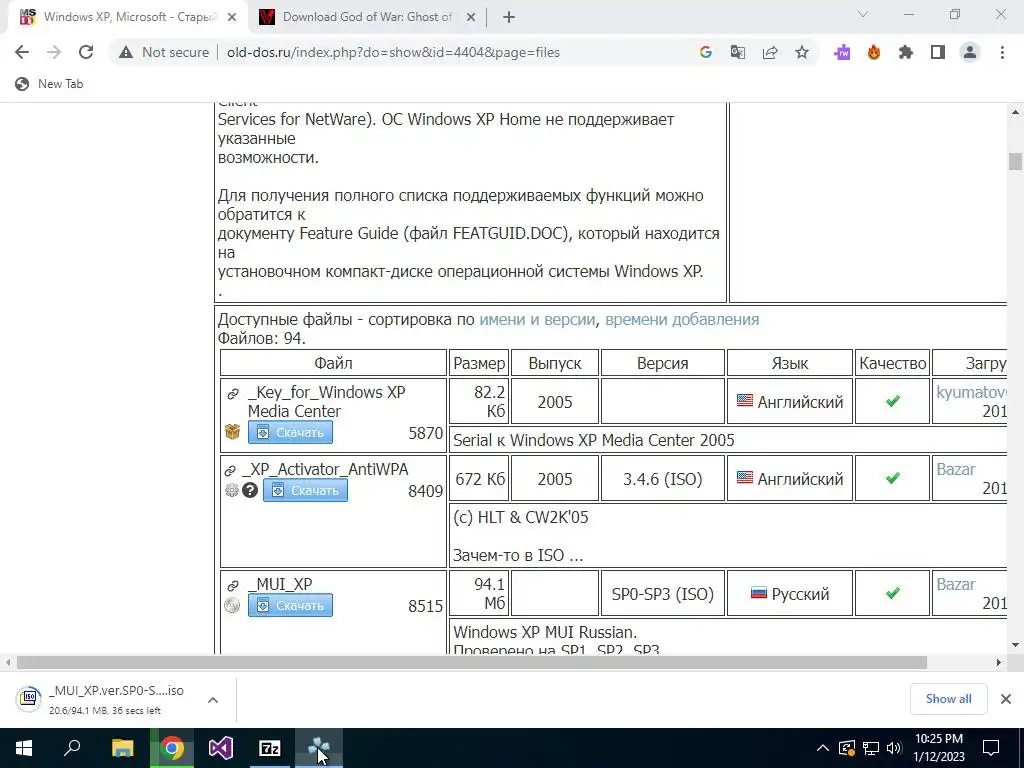Image resolution: width=1024 pixels, height=768 pixels.
Task: Download the _Key_for_Windows XP Media Center file
Action: click(x=290, y=432)
